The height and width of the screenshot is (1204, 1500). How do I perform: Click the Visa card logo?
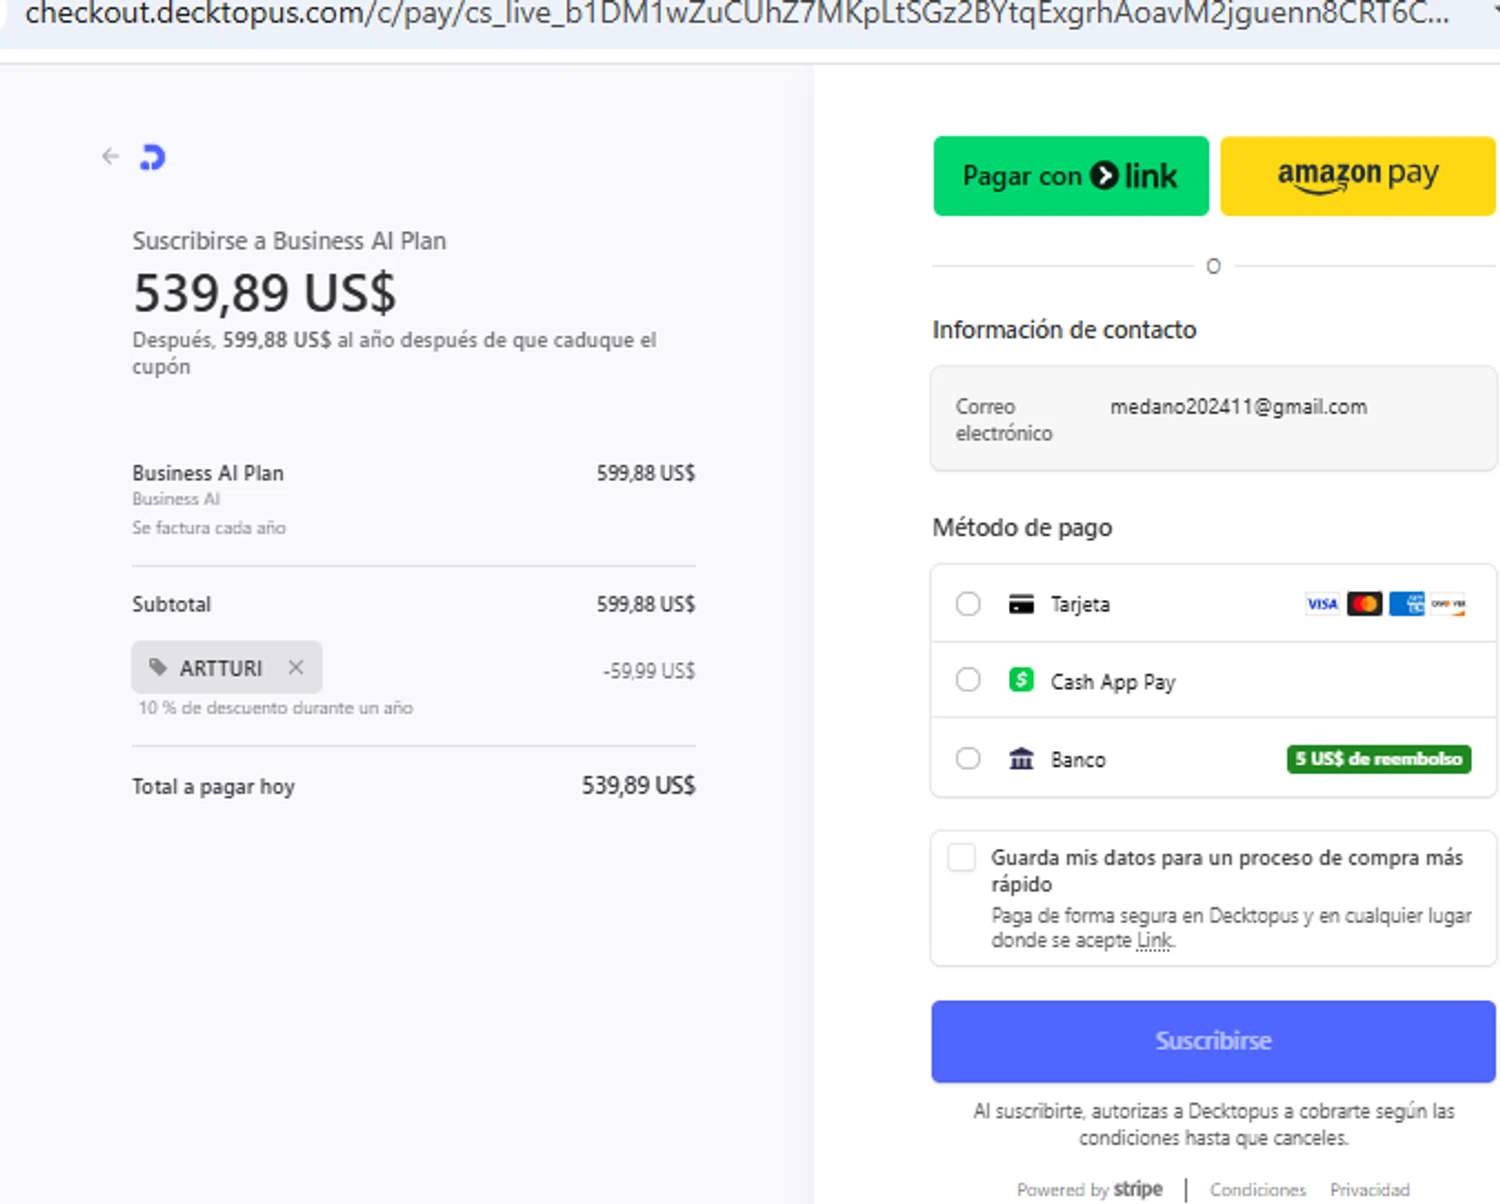point(1322,604)
